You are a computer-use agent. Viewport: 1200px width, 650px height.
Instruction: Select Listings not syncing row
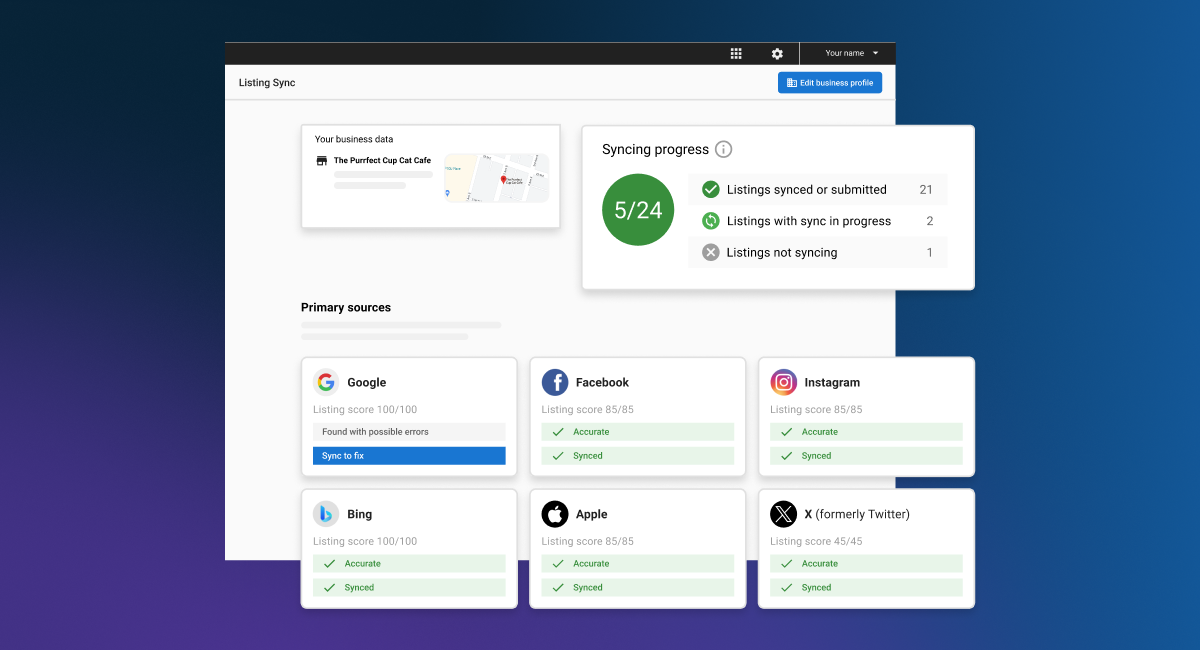pyautogui.click(x=817, y=252)
